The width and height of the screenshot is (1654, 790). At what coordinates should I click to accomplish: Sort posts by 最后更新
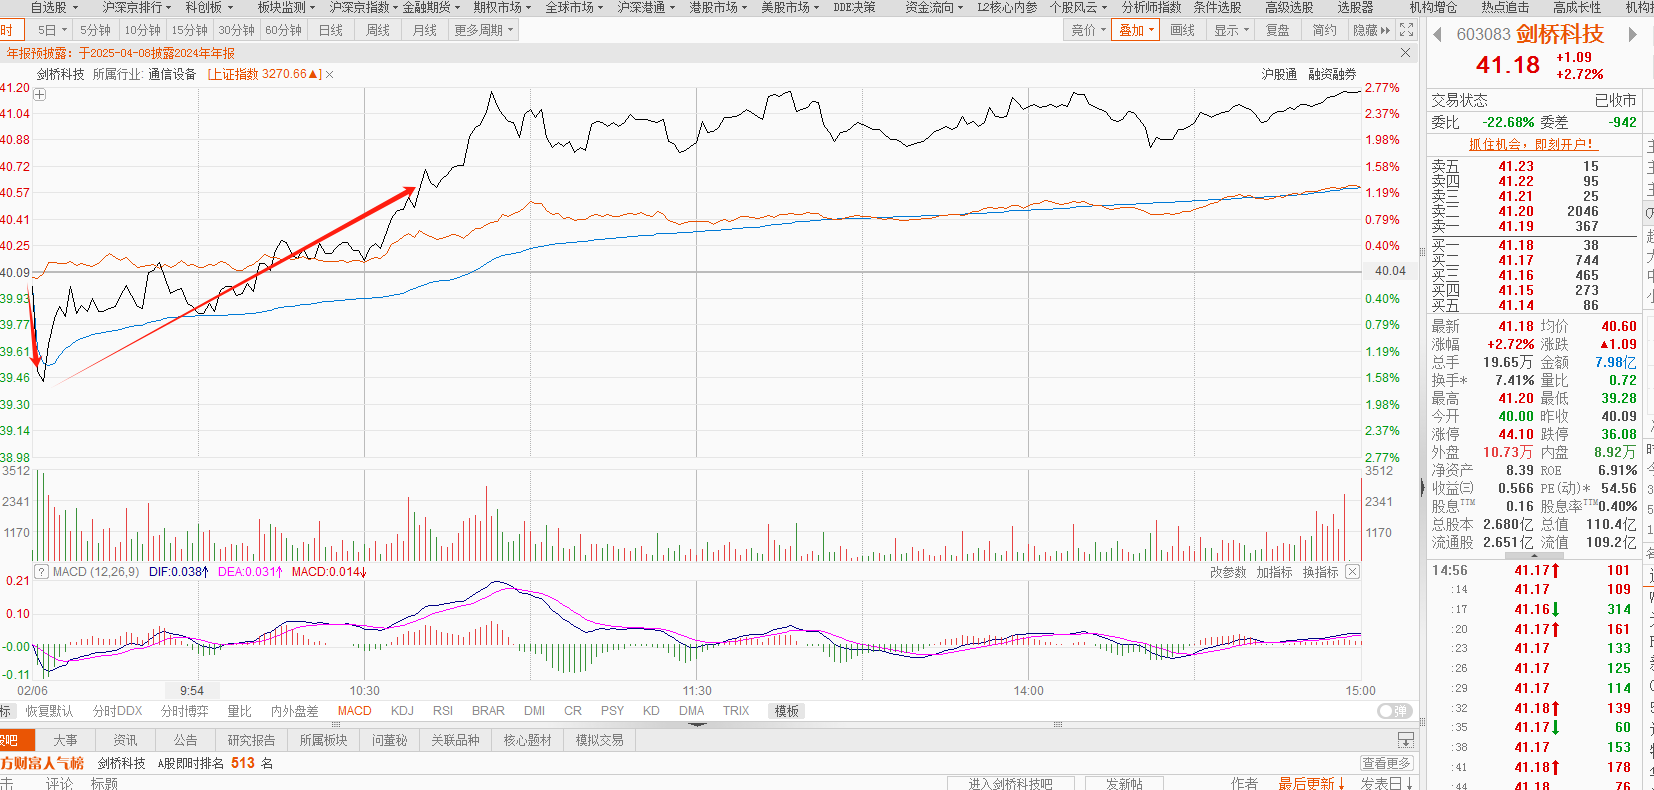1313,784
